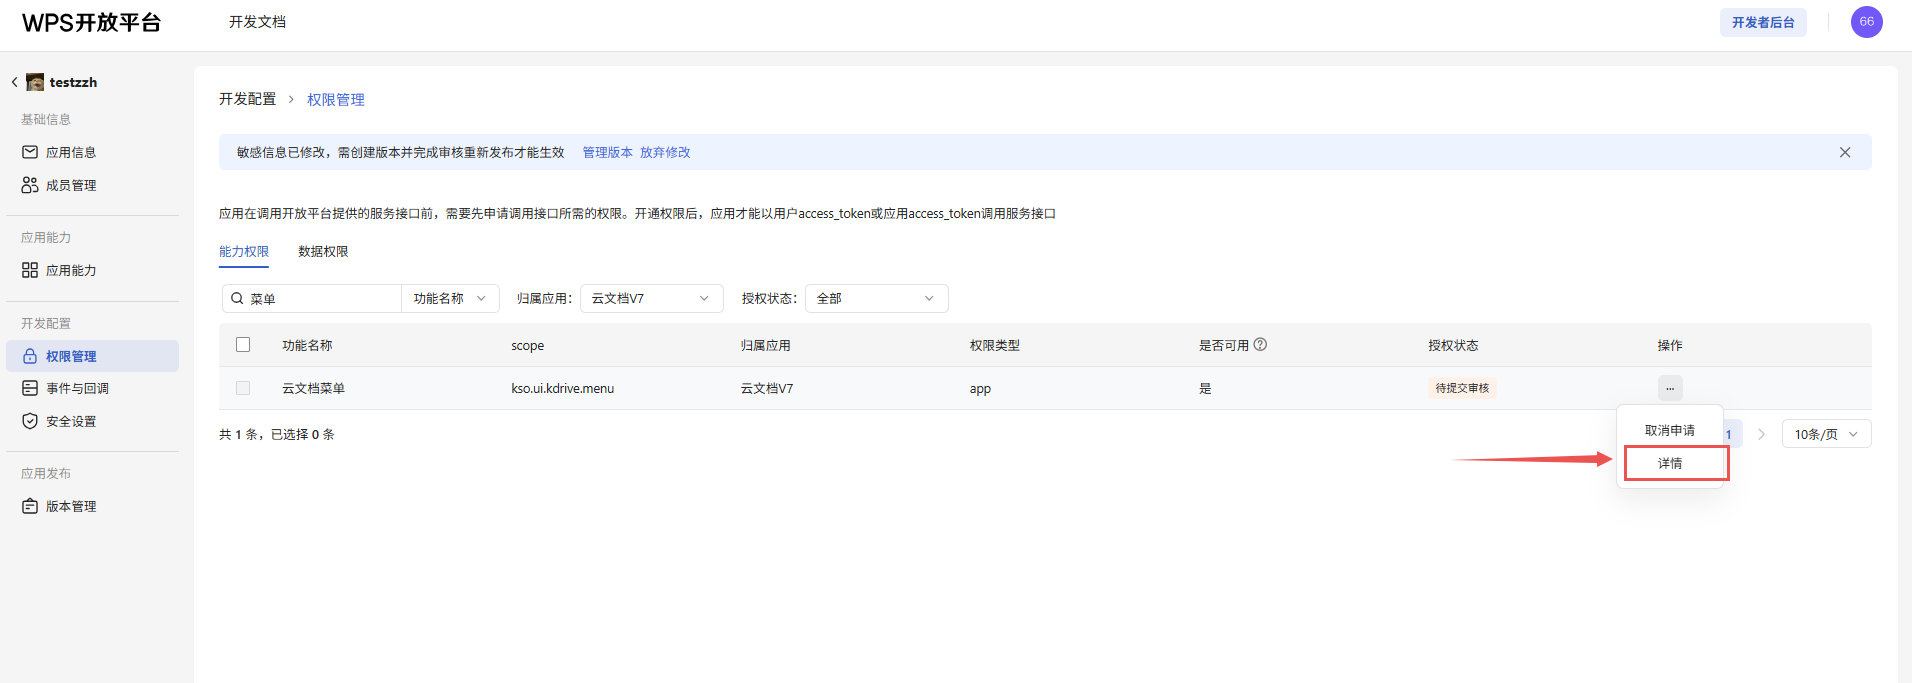Click the back arrow beside testzzh
The image size is (1912, 683).
point(14,82)
